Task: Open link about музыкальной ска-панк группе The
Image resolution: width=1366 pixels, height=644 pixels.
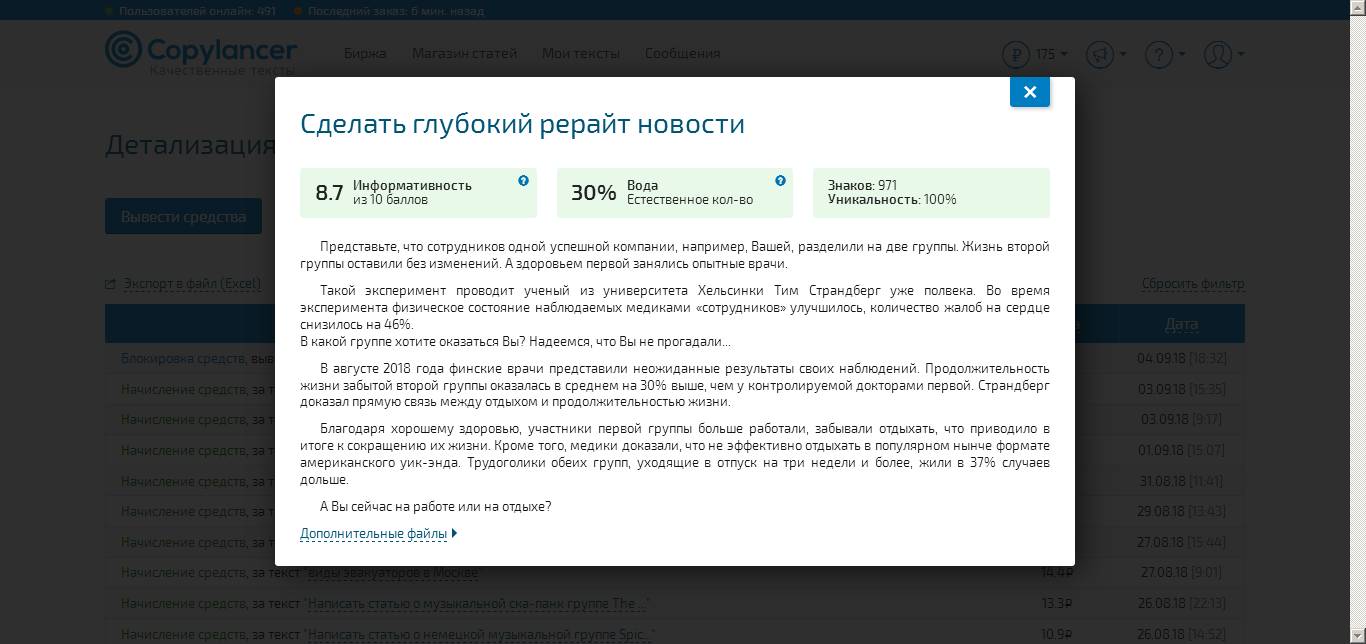Action: click(476, 604)
